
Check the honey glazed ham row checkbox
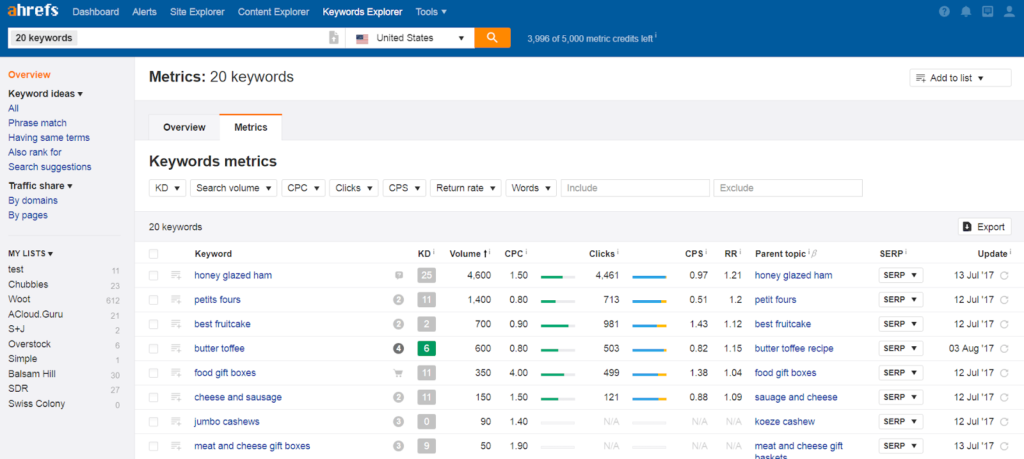click(x=153, y=276)
